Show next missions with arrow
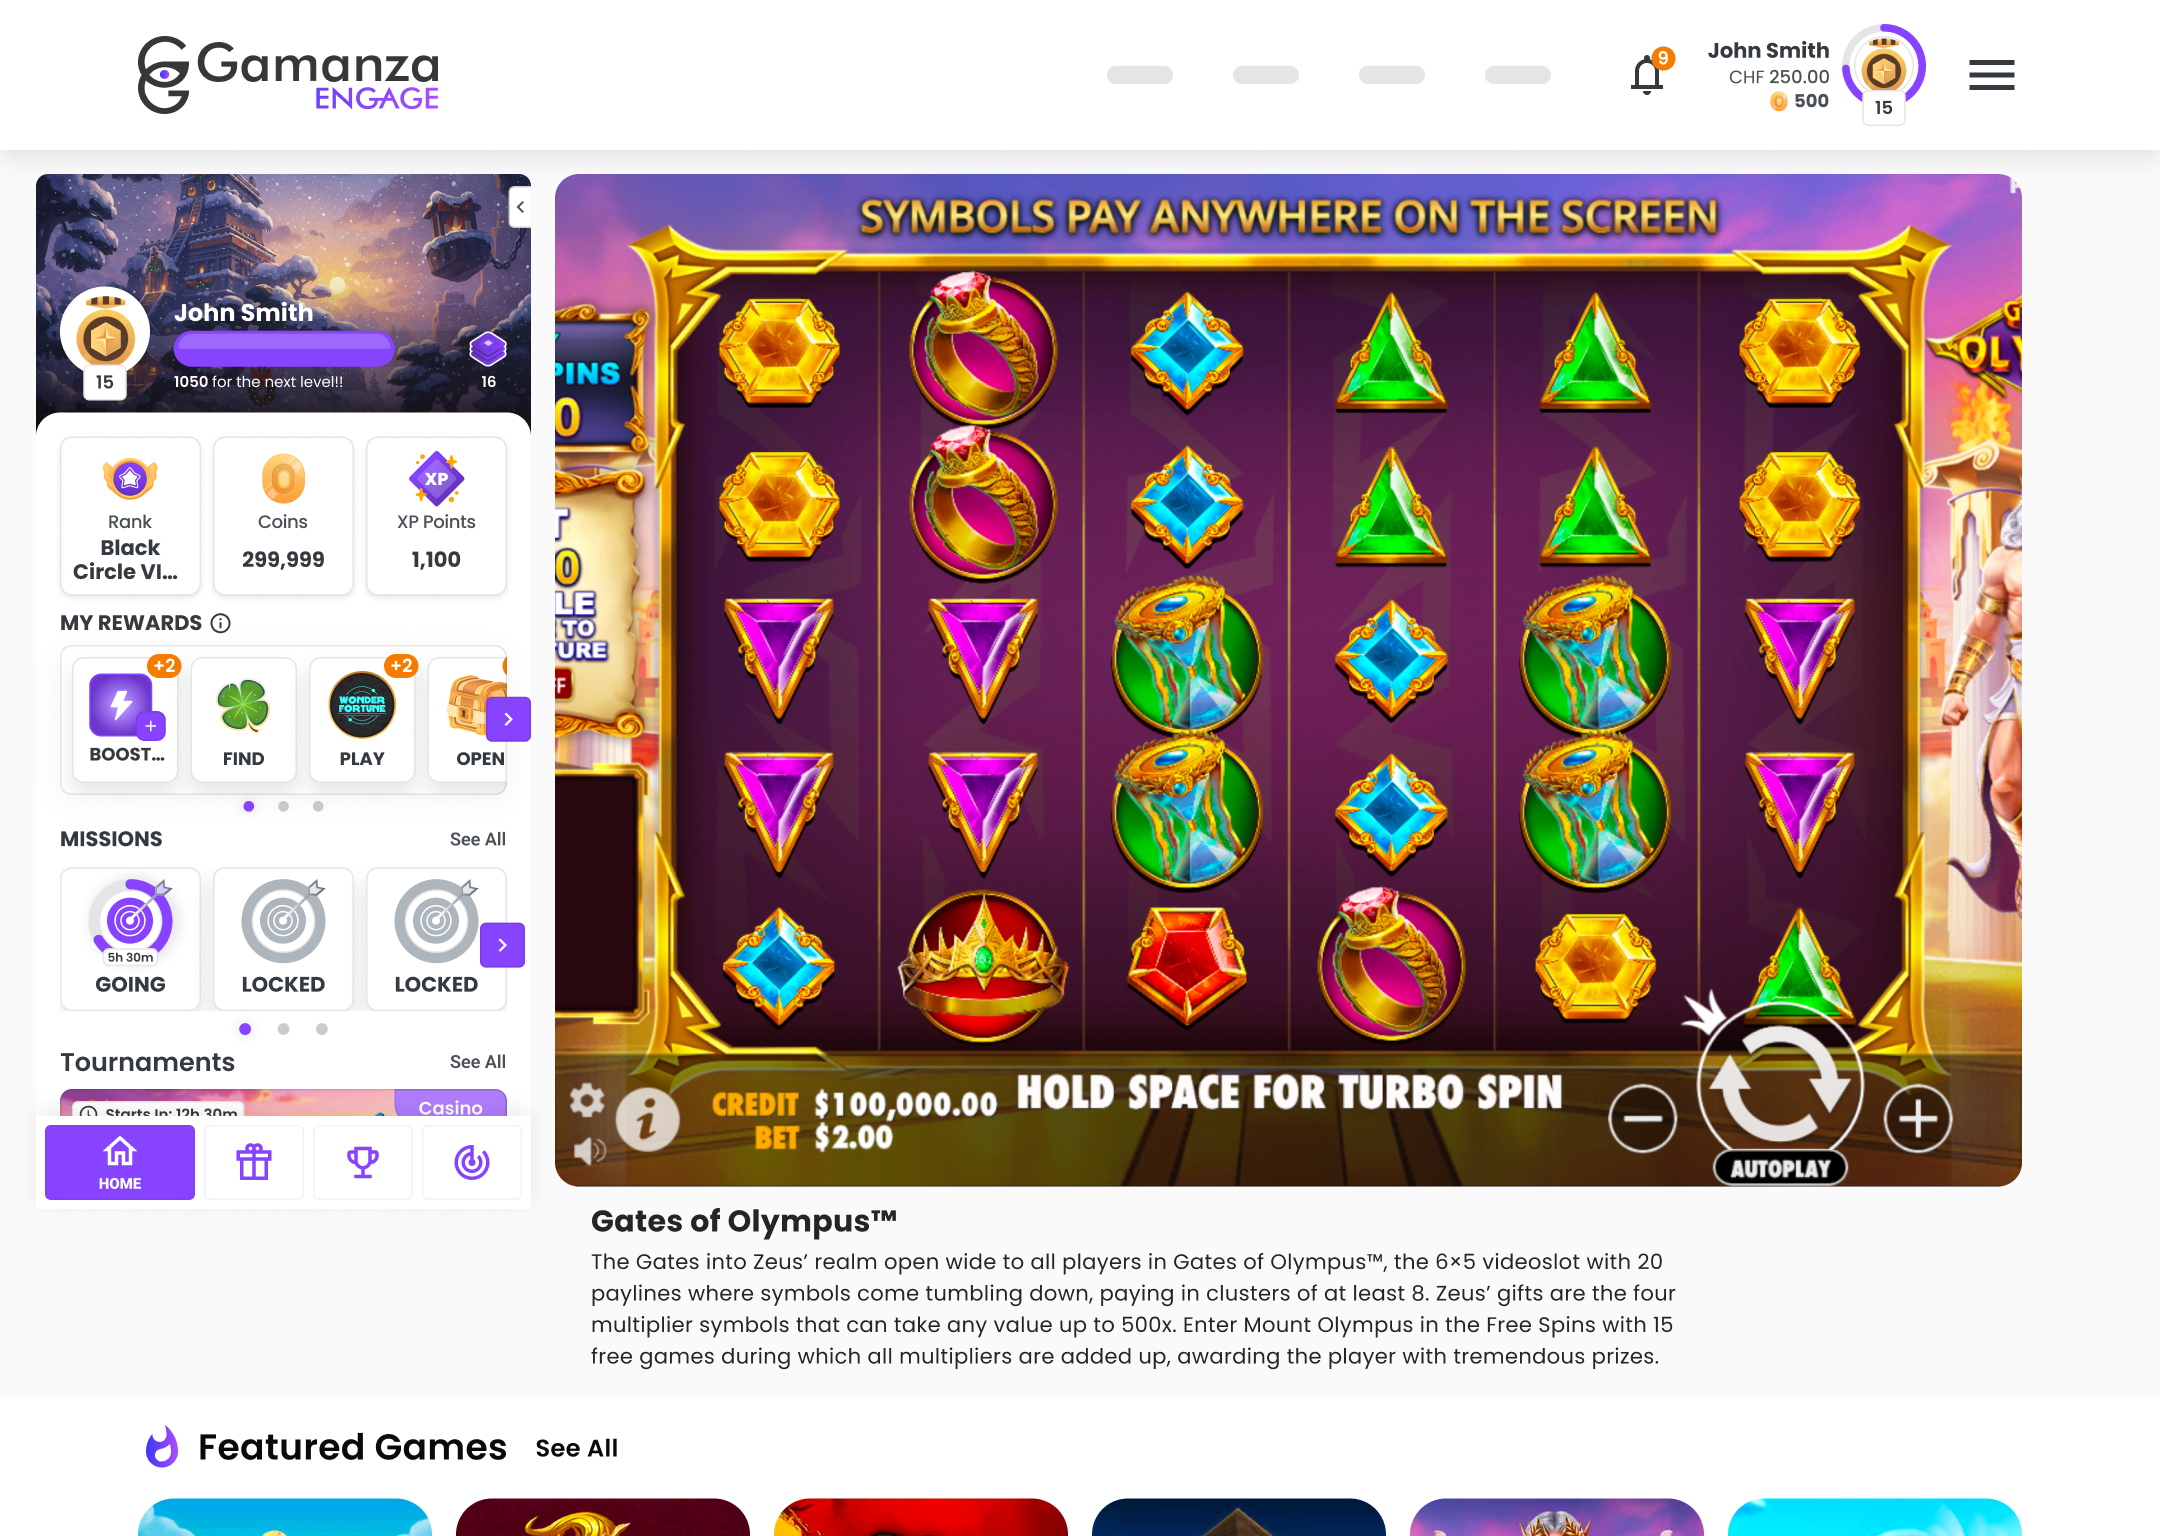Screen dimensions: 2160x1536 [x=503, y=945]
